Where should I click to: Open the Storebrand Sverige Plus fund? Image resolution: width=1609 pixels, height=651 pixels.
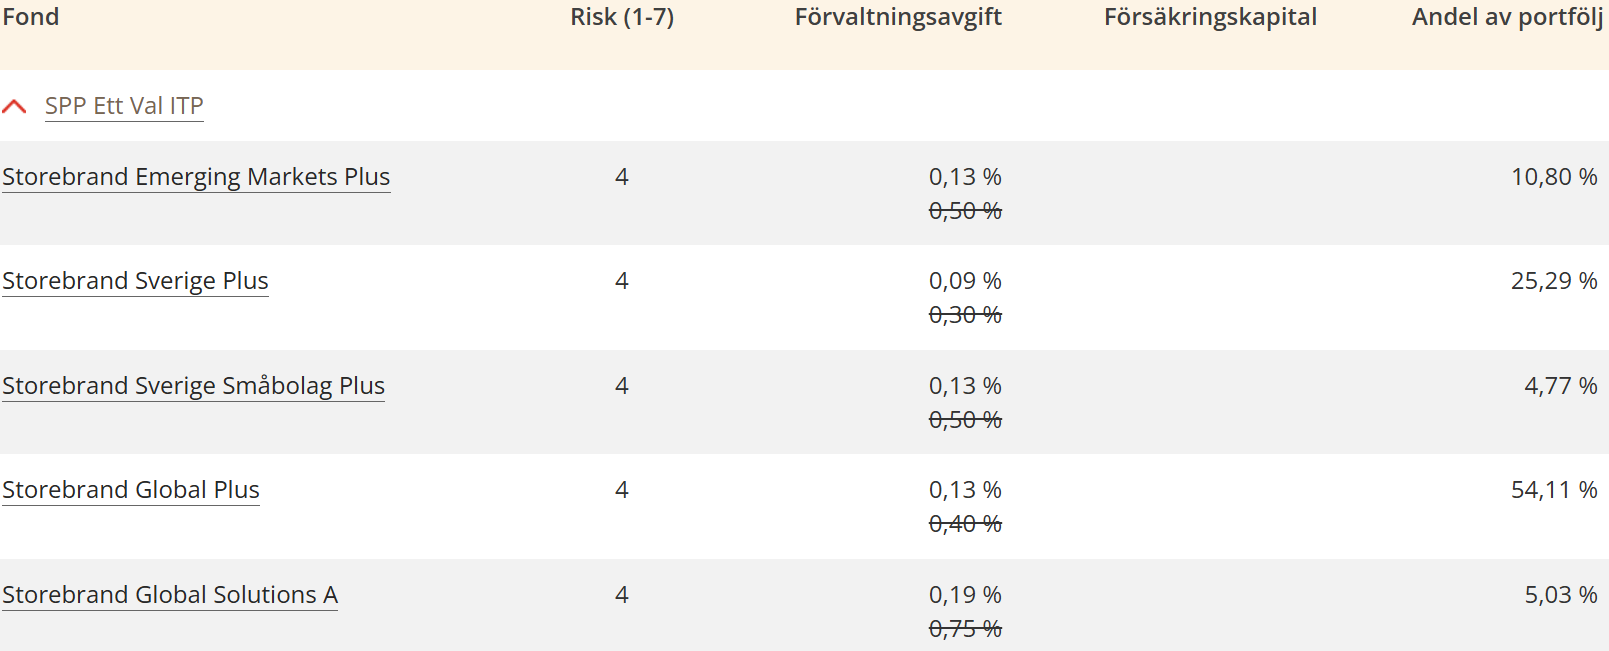[135, 281]
